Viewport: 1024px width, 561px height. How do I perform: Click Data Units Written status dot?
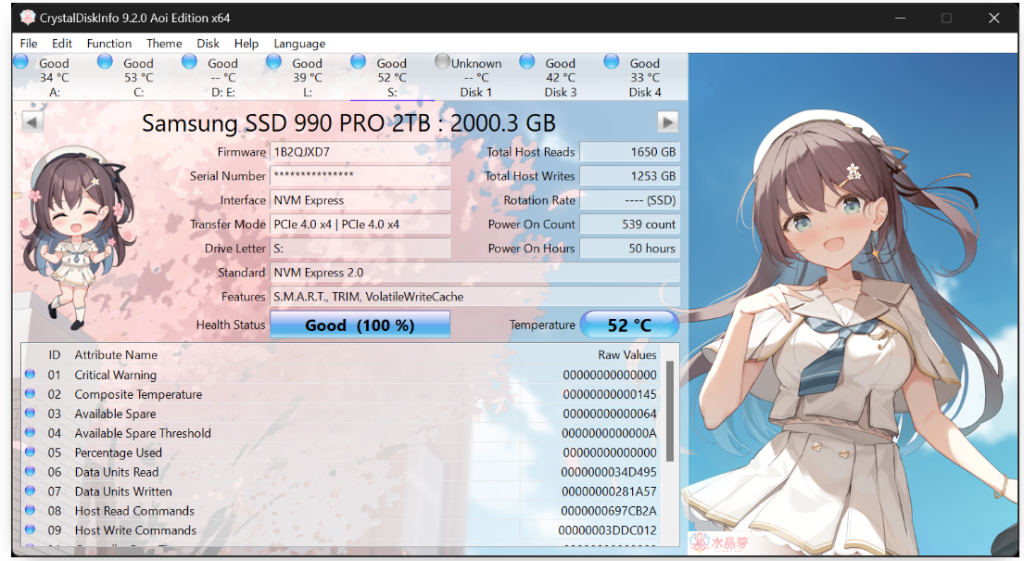(x=30, y=490)
